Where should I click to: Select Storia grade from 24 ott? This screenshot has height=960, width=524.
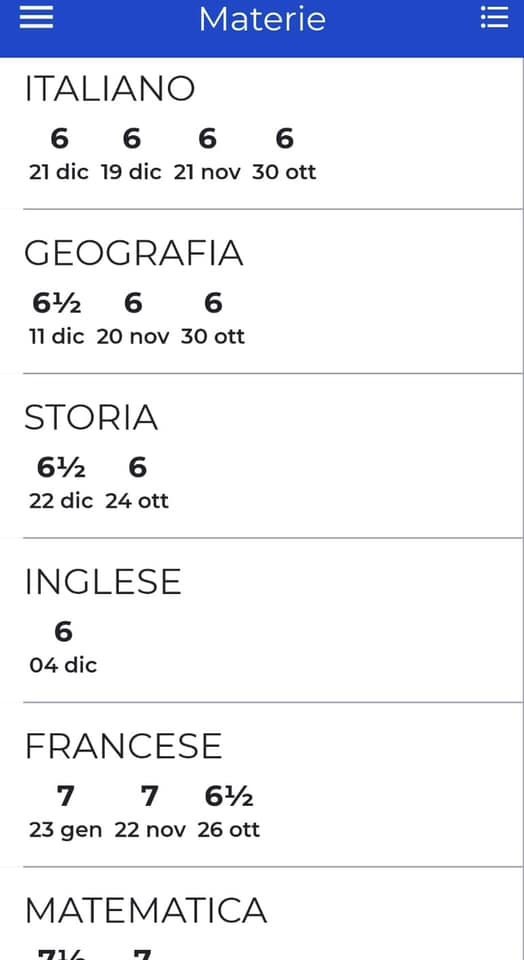[x=137, y=483]
